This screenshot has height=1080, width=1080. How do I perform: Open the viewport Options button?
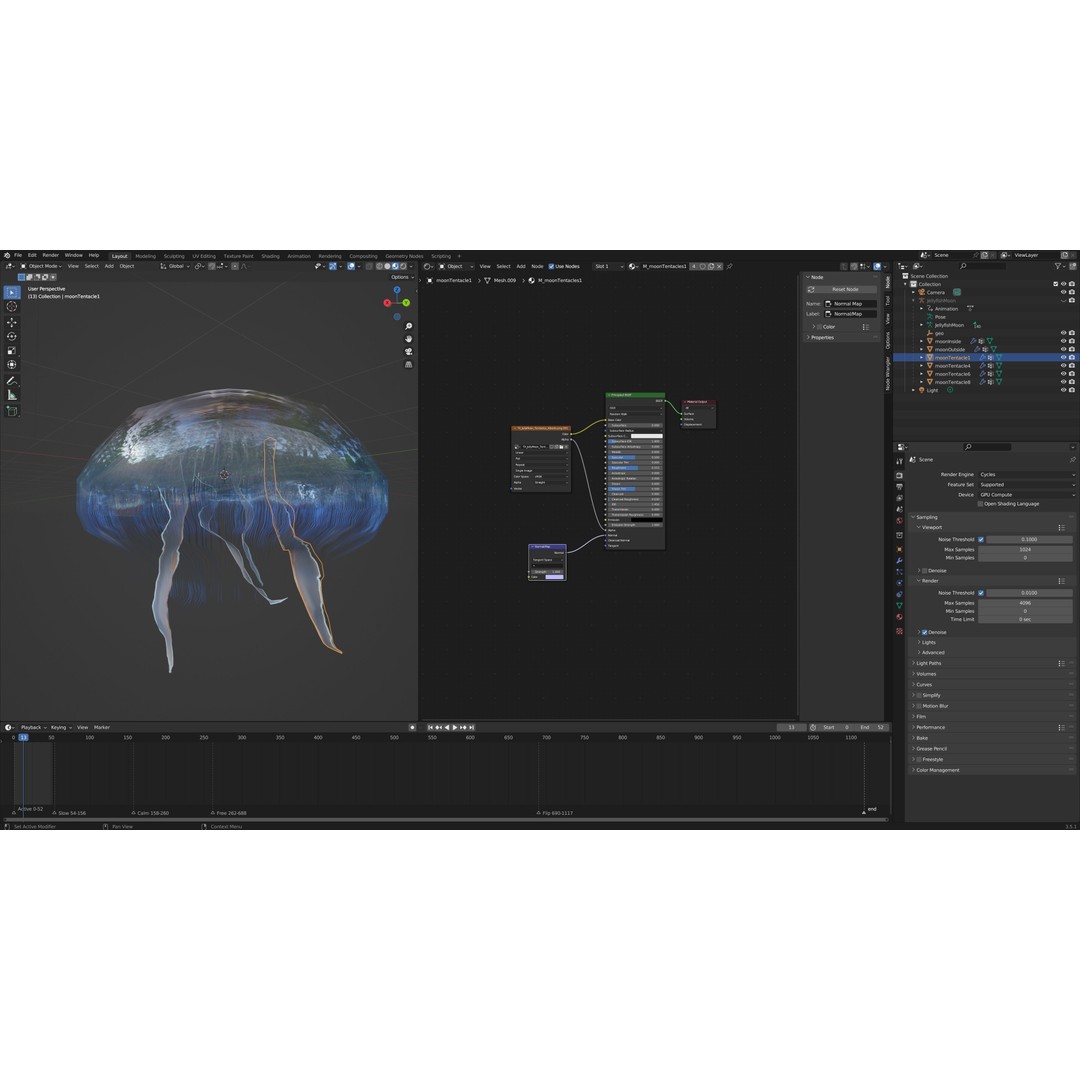coord(402,277)
